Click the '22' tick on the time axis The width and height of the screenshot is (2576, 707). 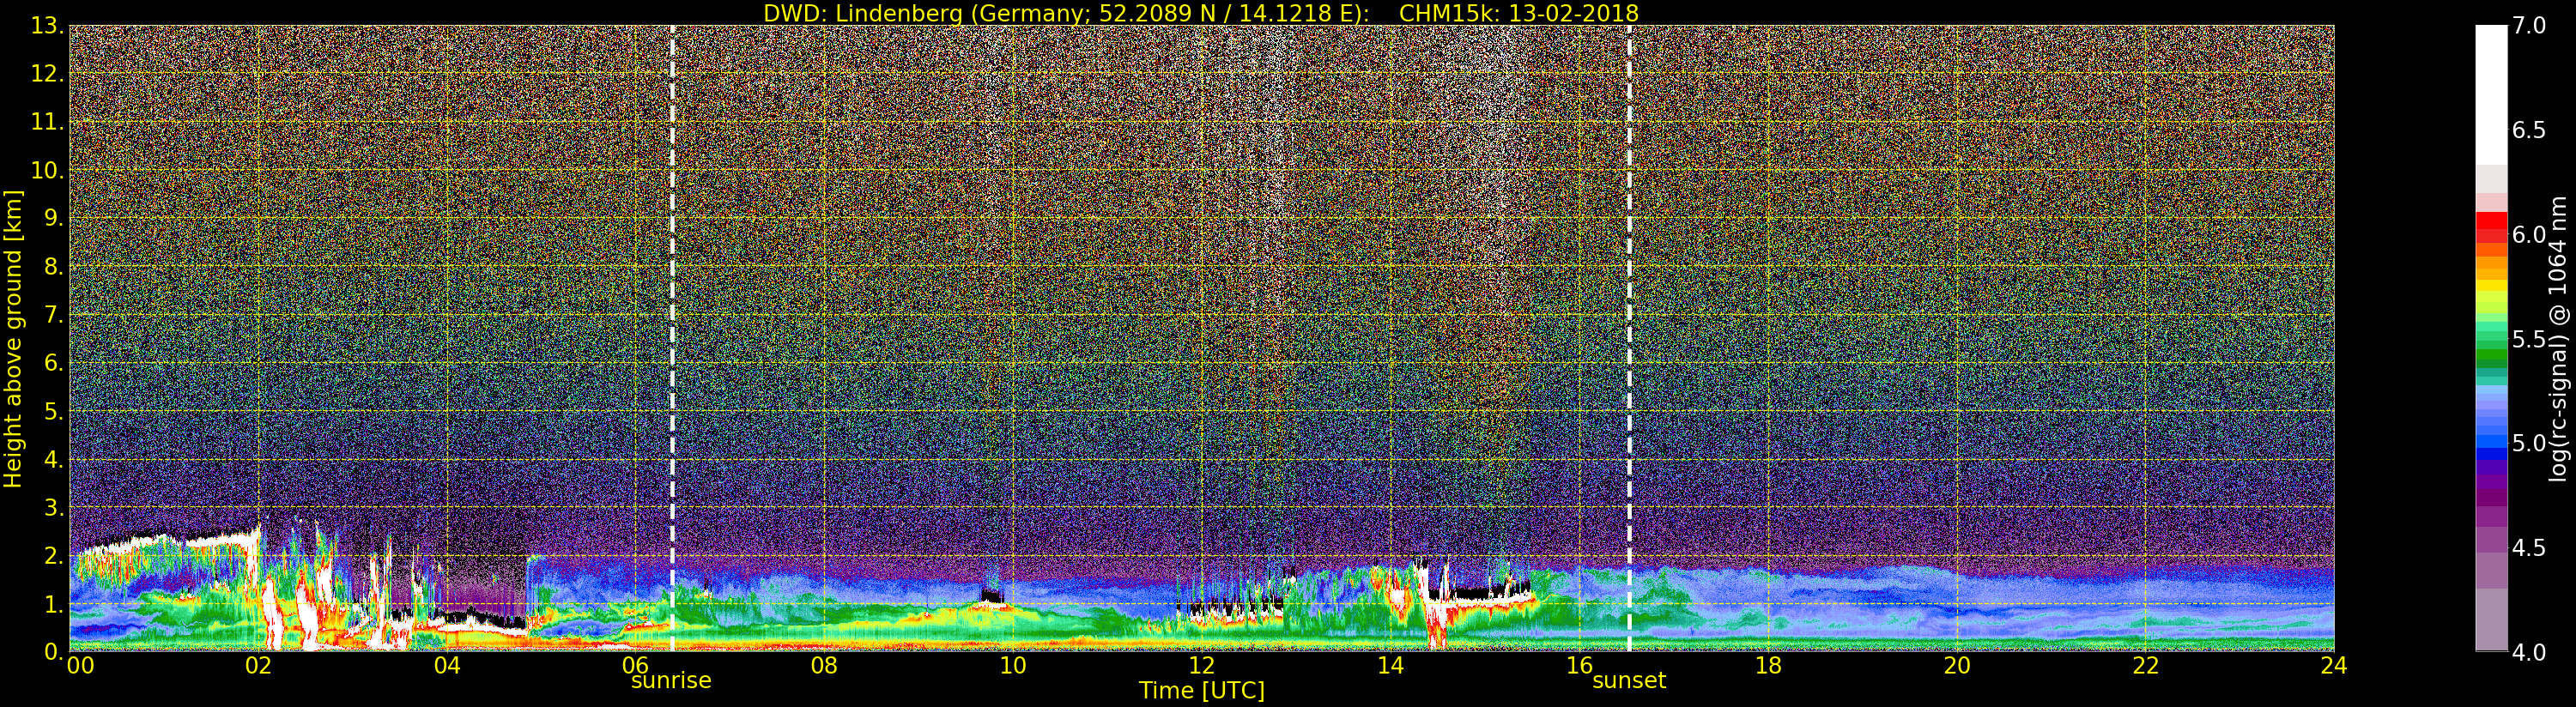click(x=2146, y=664)
